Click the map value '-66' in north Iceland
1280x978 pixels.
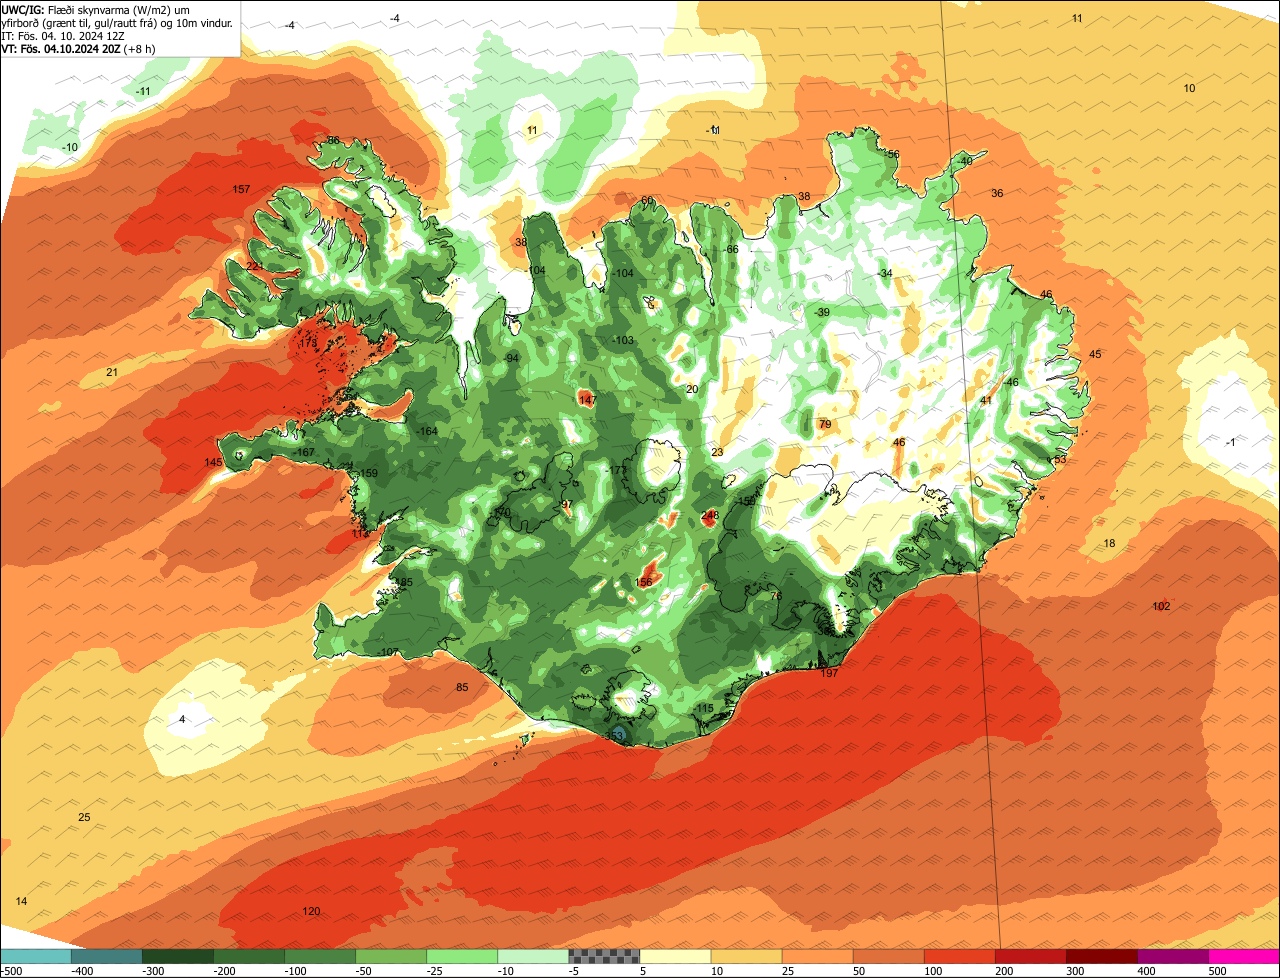tap(730, 249)
